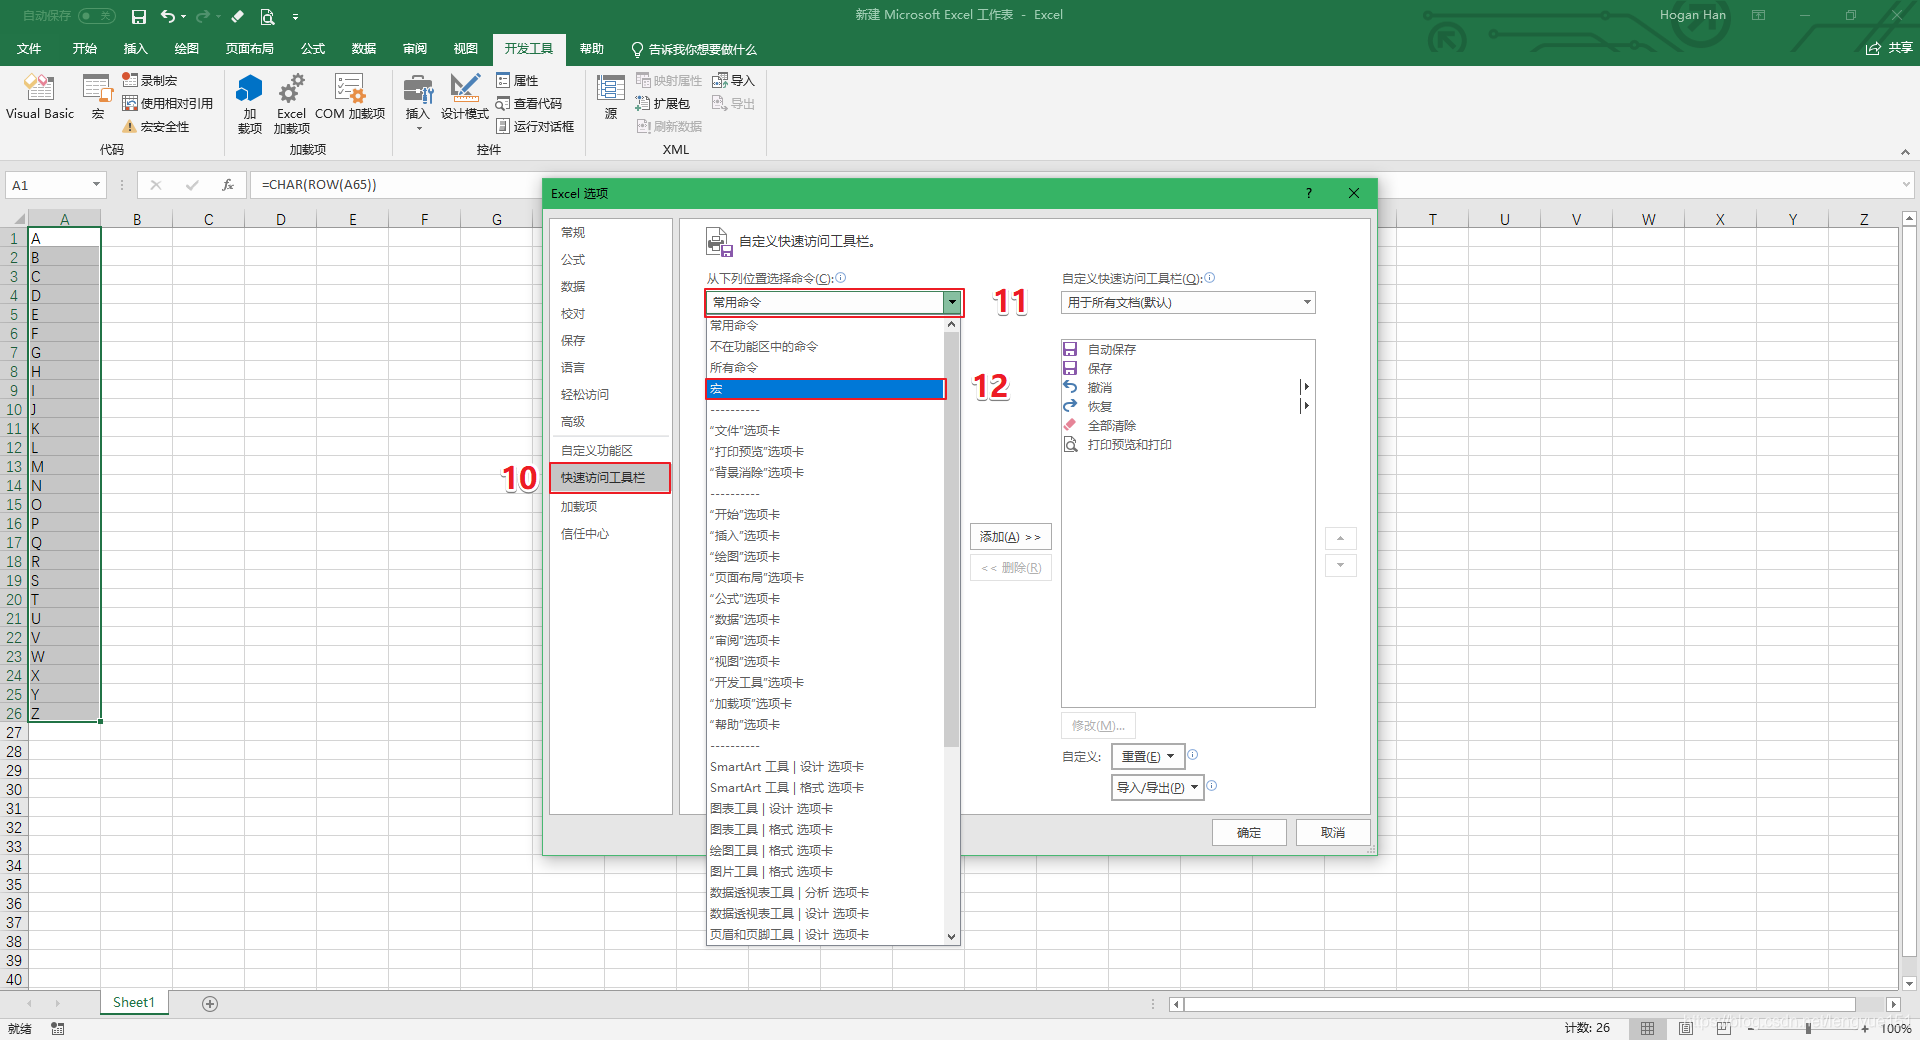Open Macro Security (宏安全性)
This screenshot has height=1040, width=1920.
(x=156, y=126)
